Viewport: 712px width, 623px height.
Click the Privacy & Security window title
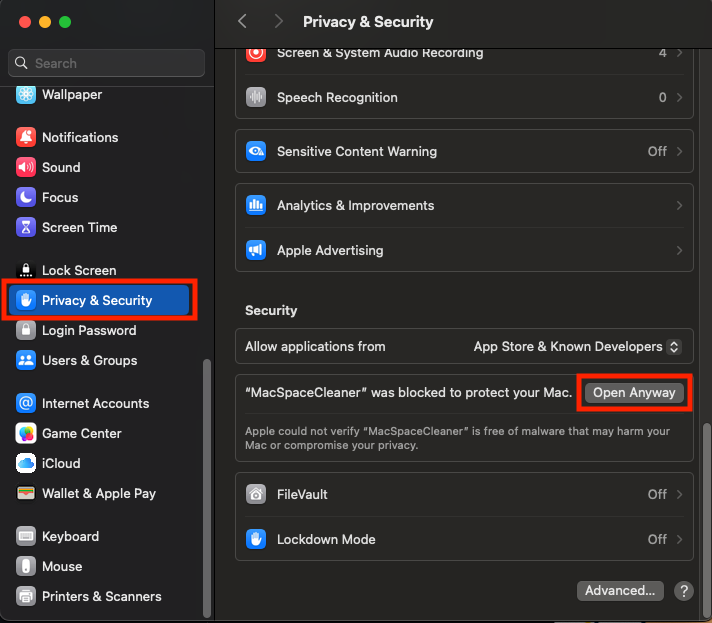(368, 21)
